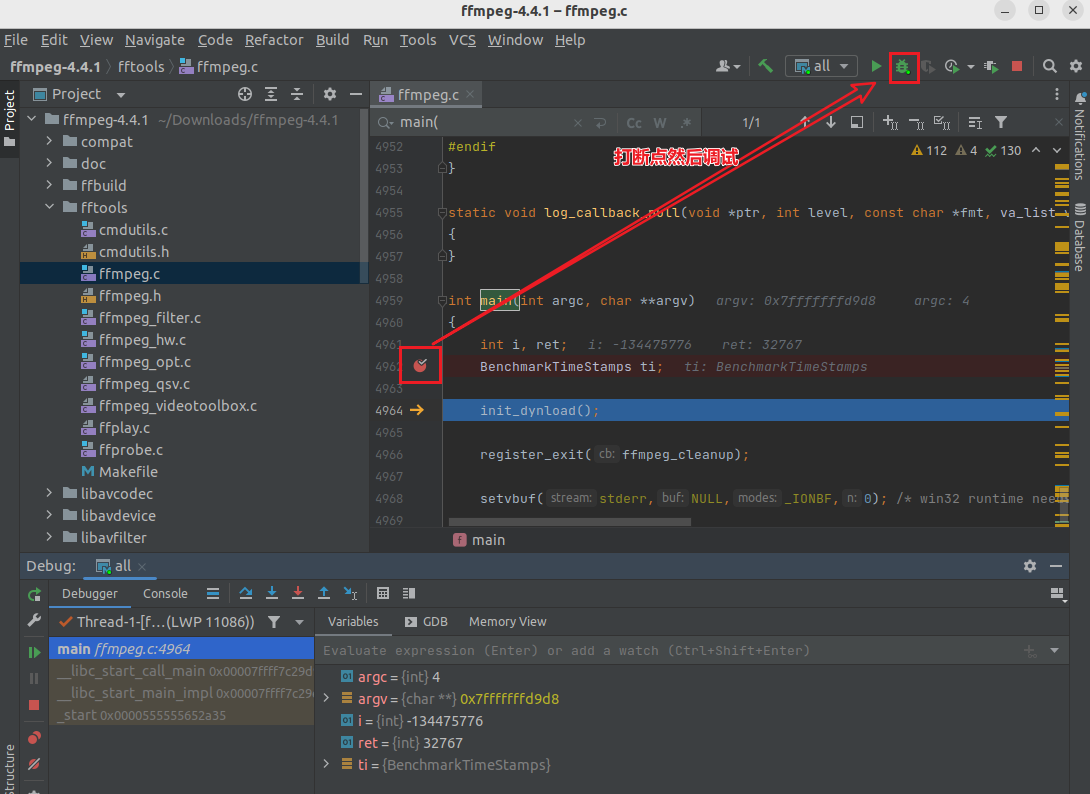Expand ti variable in Variables
Viewport: 1090px width, 794px height.
(326, 764)
